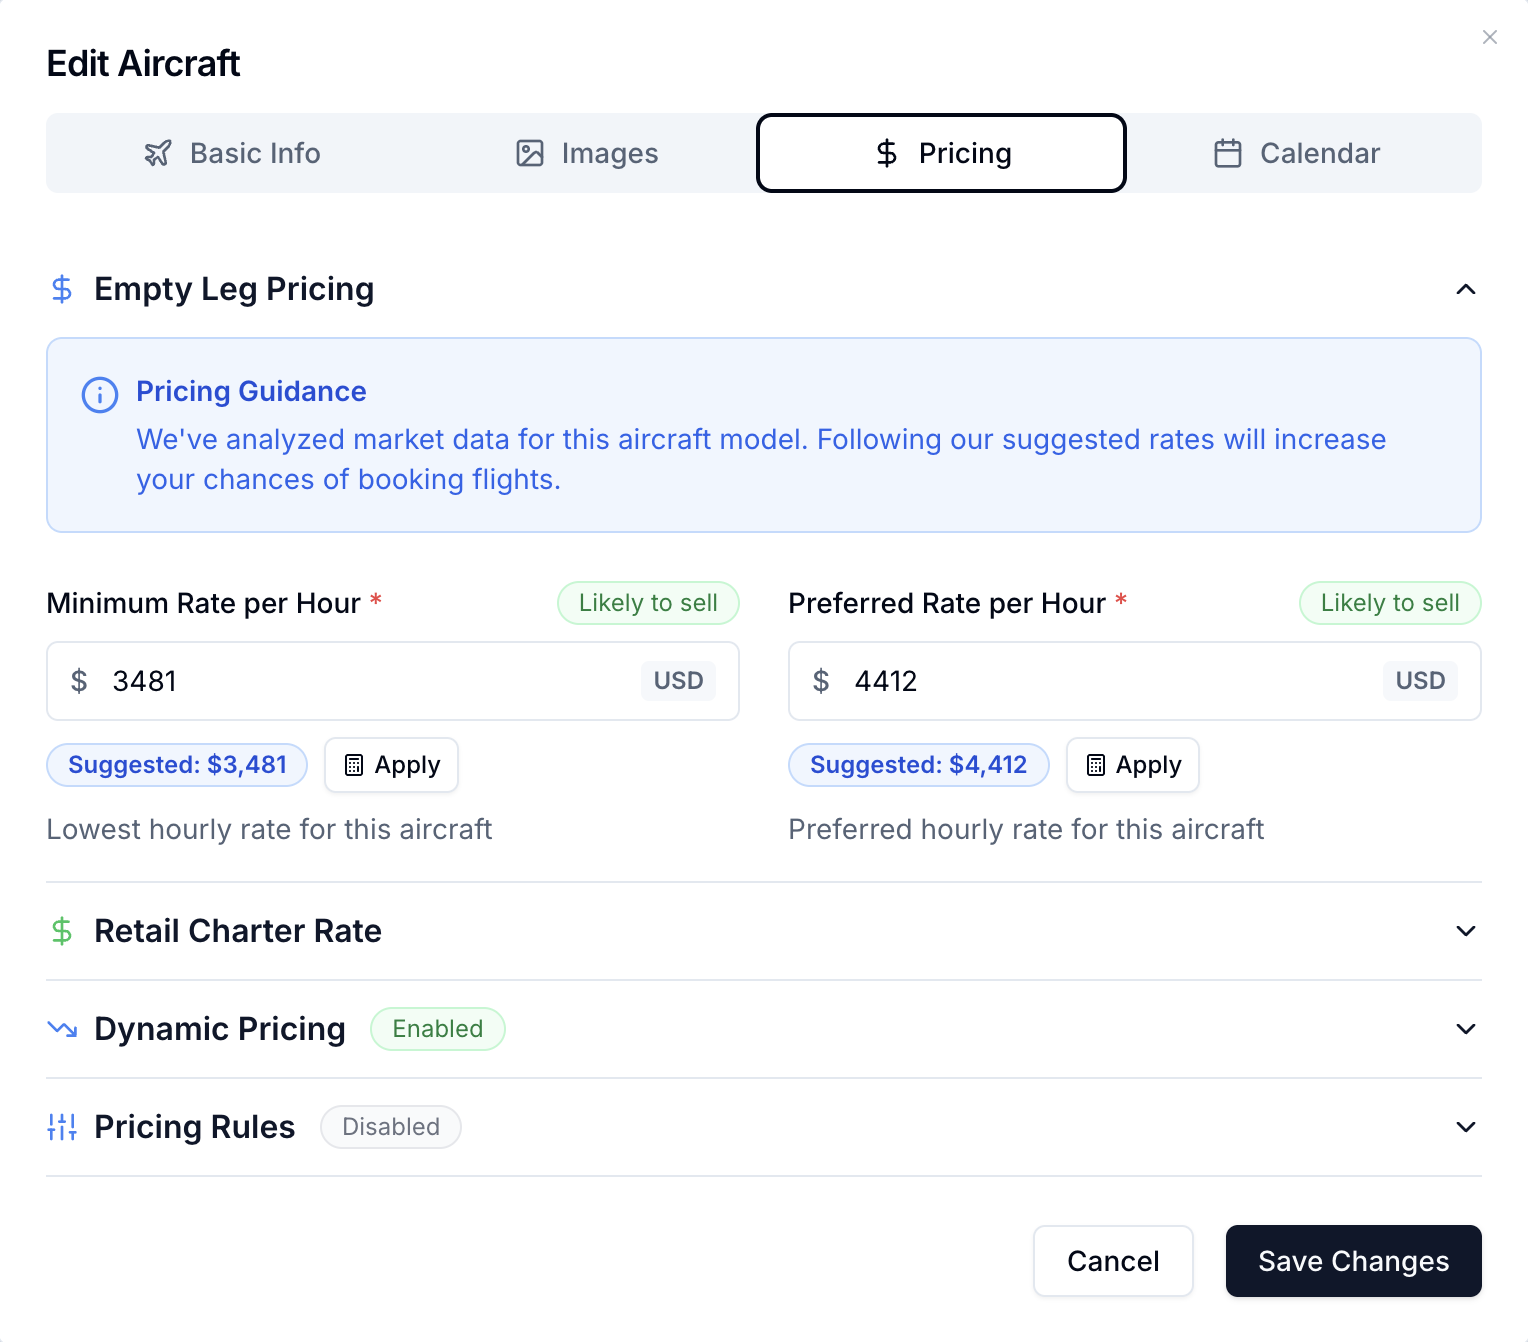Click the Likely to sell badge for Minimum Rate

[647, 603]
